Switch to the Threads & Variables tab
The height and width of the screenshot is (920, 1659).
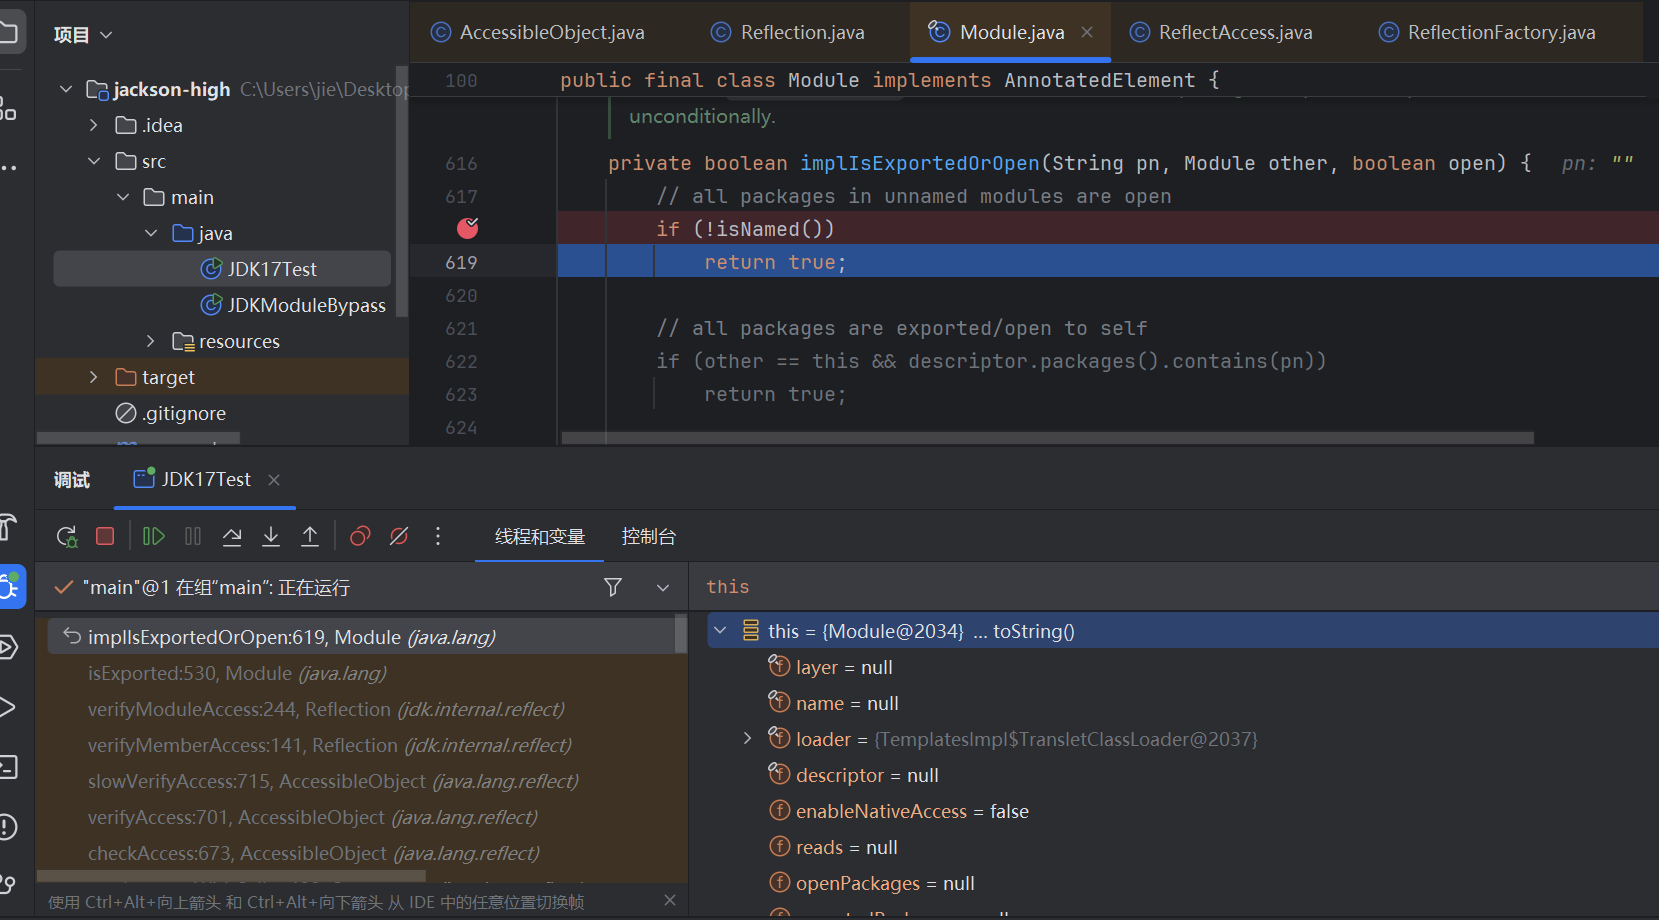(540, 537)
